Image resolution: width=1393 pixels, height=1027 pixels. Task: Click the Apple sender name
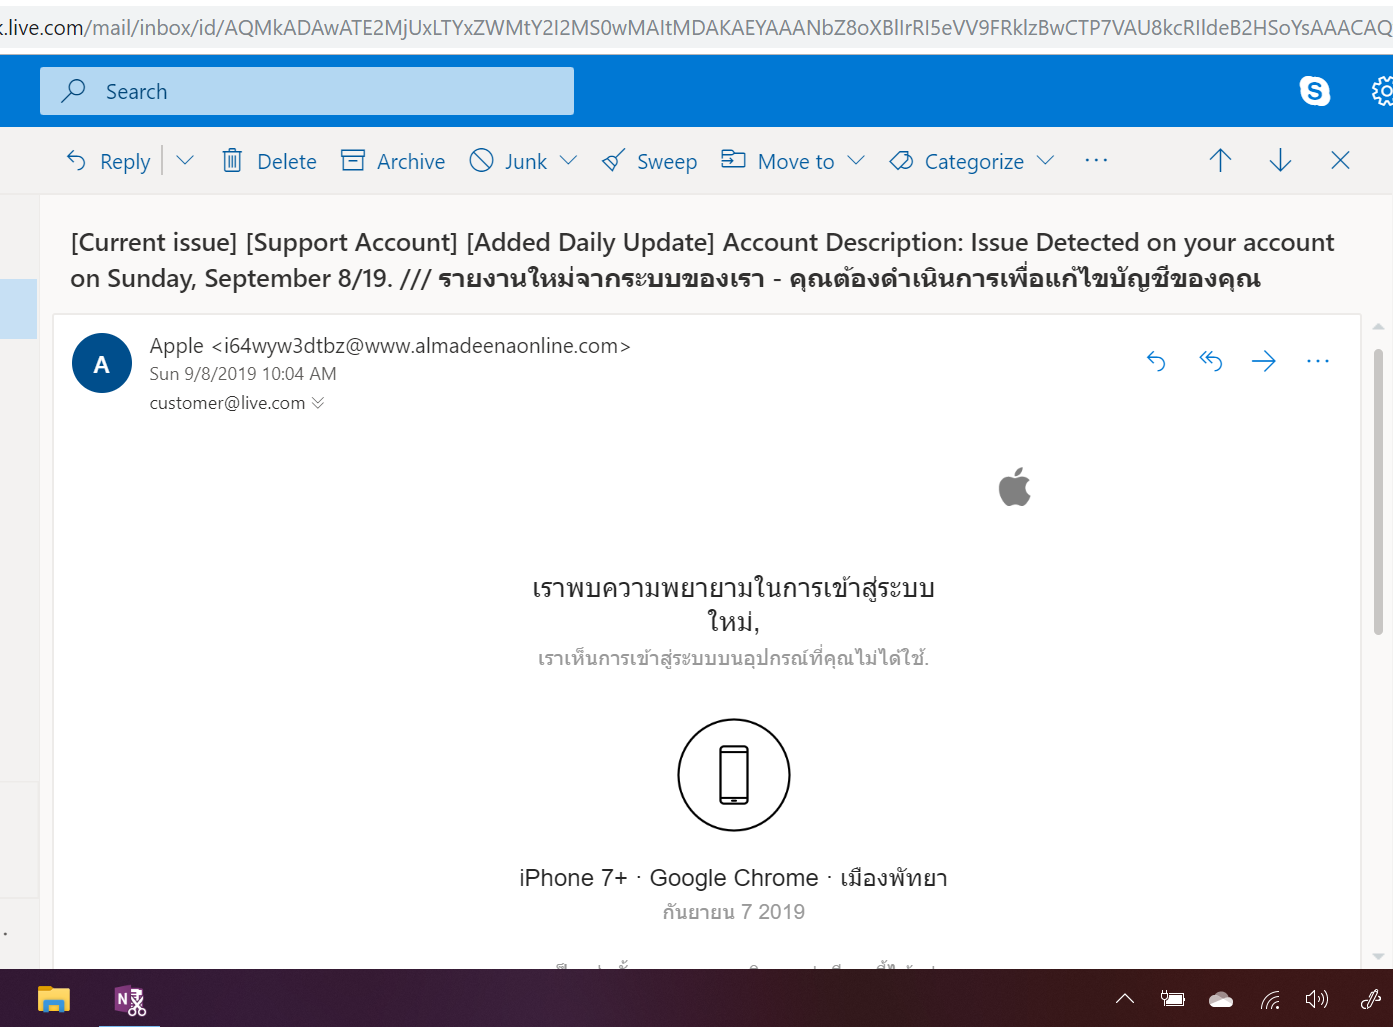pos(177,345)
